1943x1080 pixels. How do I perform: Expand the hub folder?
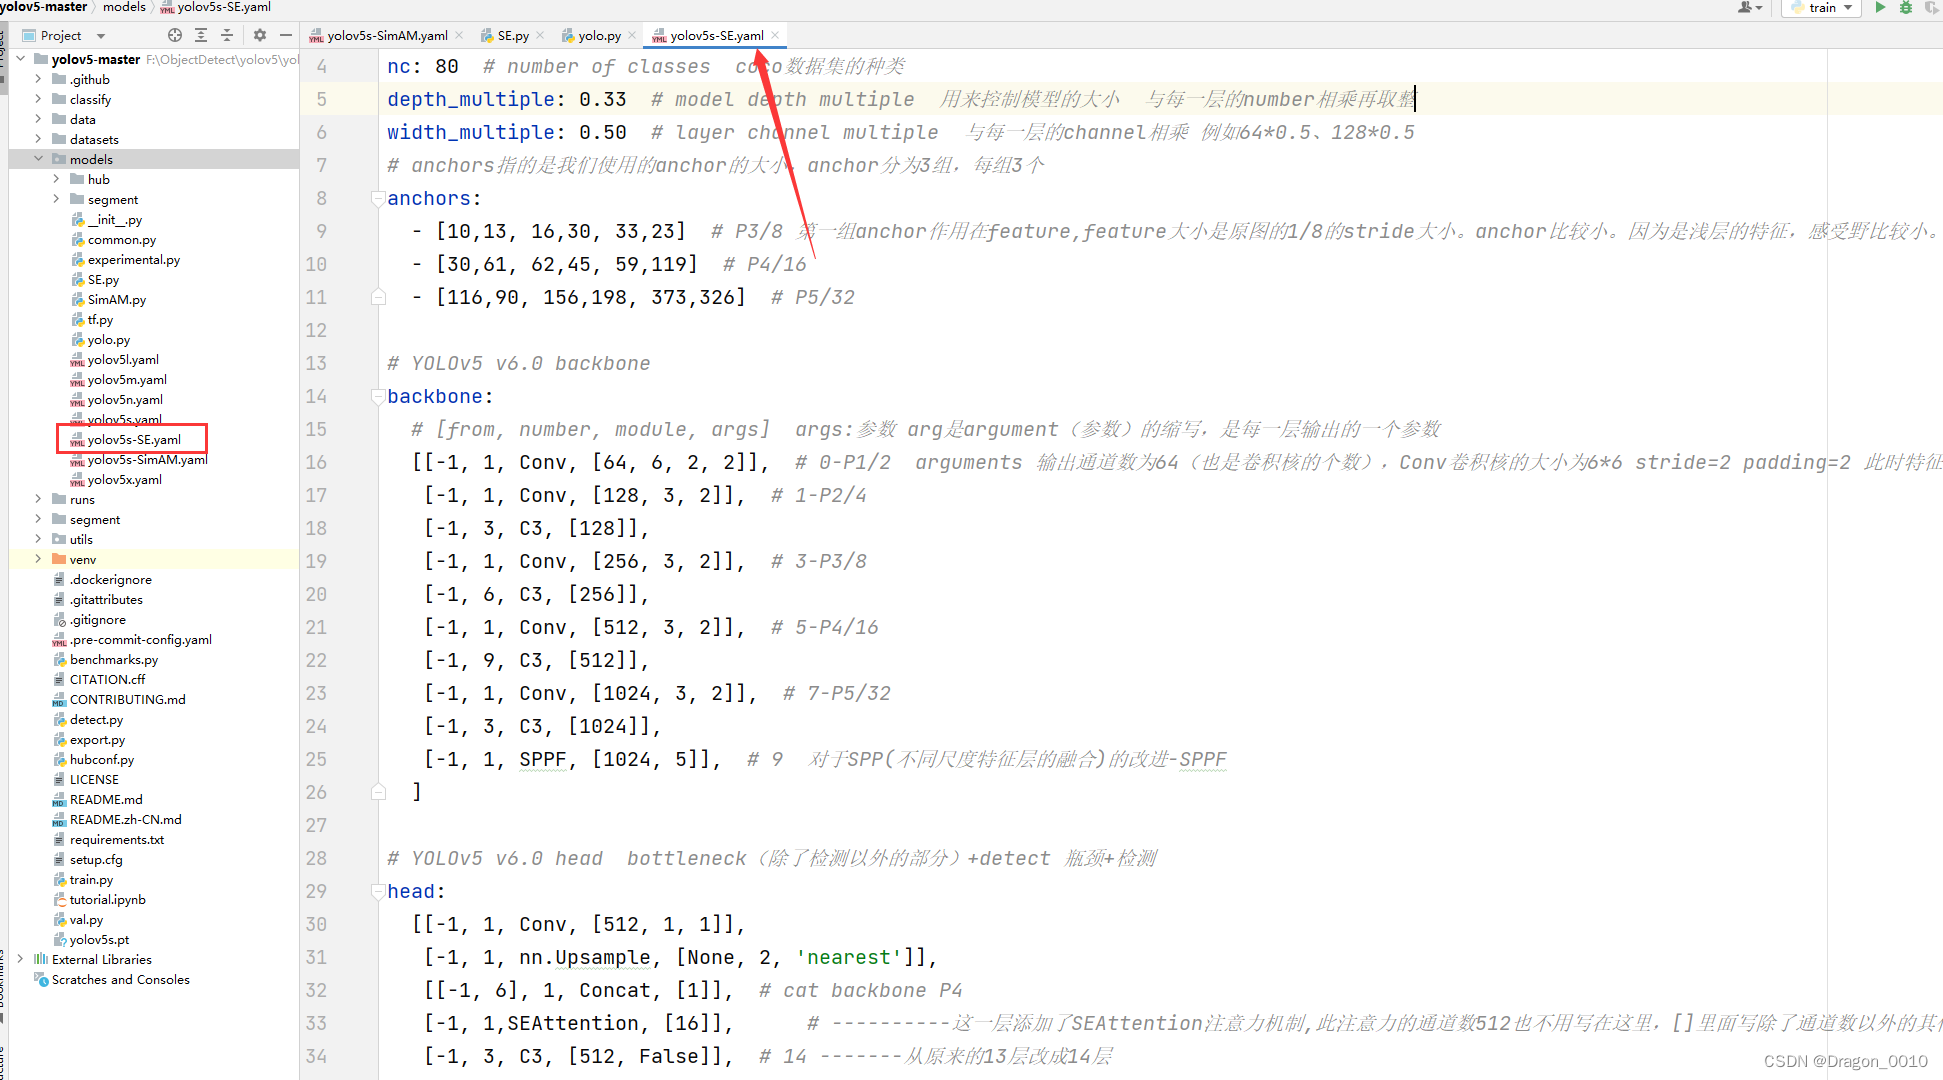(x=56, y=179)
